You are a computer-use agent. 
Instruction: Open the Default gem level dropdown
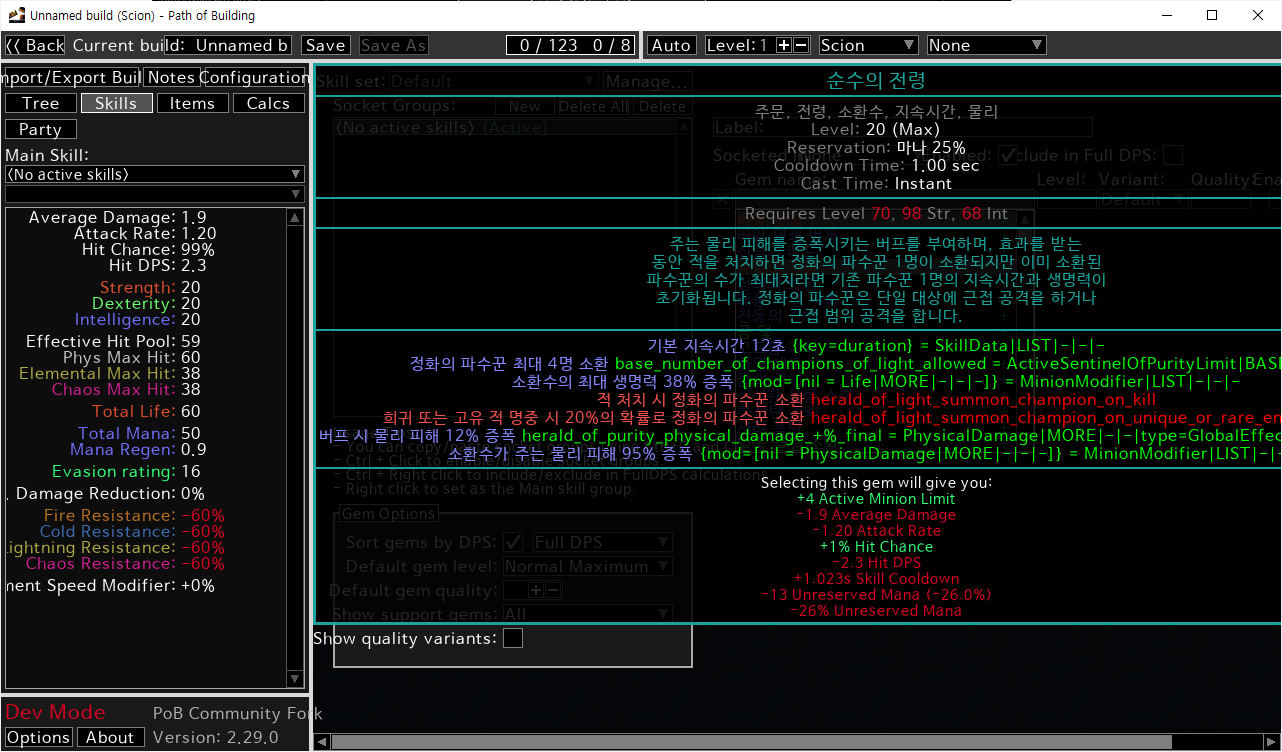[x=587, y=566]
